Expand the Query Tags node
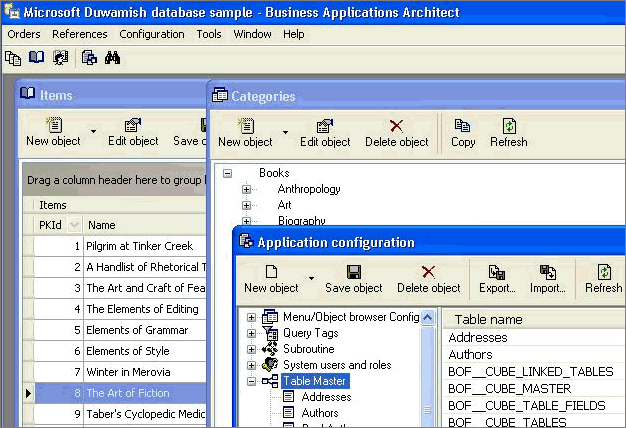Viewport: 626px width, 428px height. (251, 333)
